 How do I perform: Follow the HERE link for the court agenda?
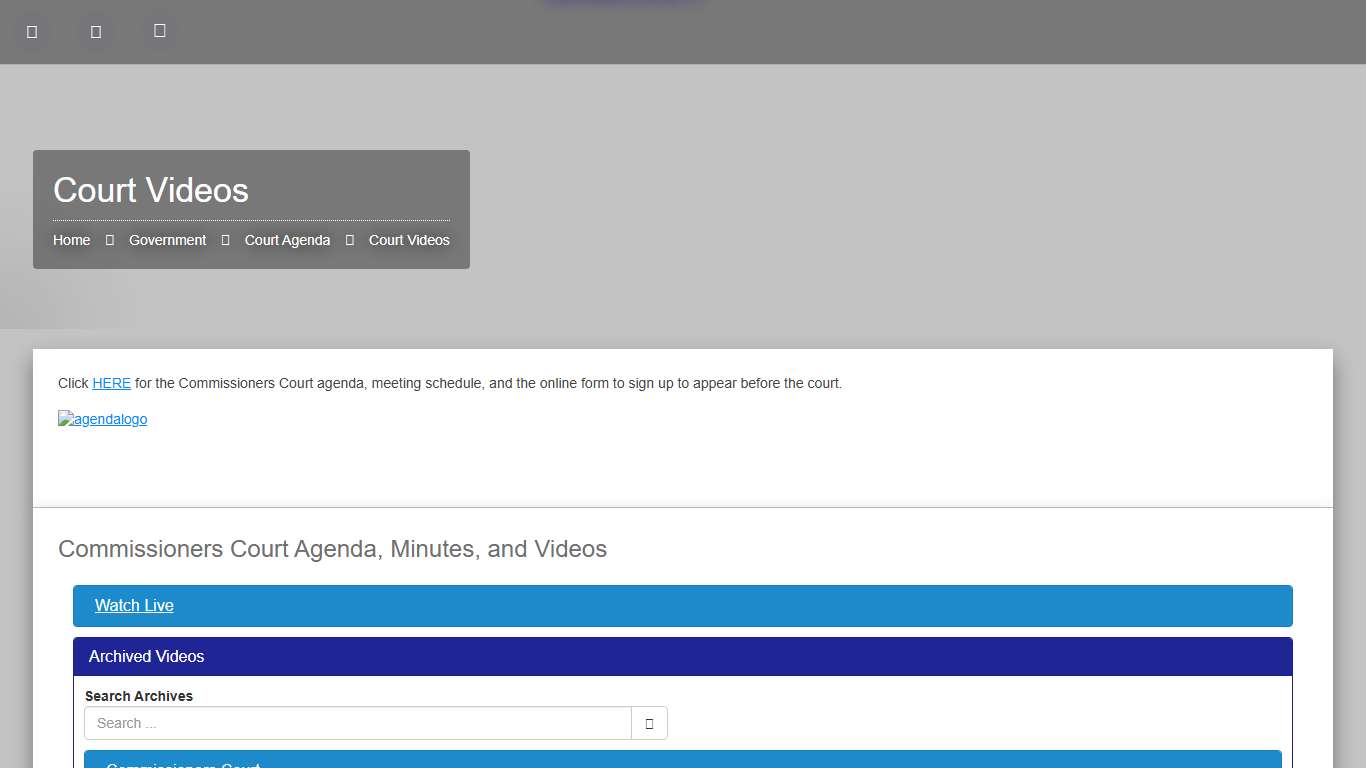coord(111,383)
